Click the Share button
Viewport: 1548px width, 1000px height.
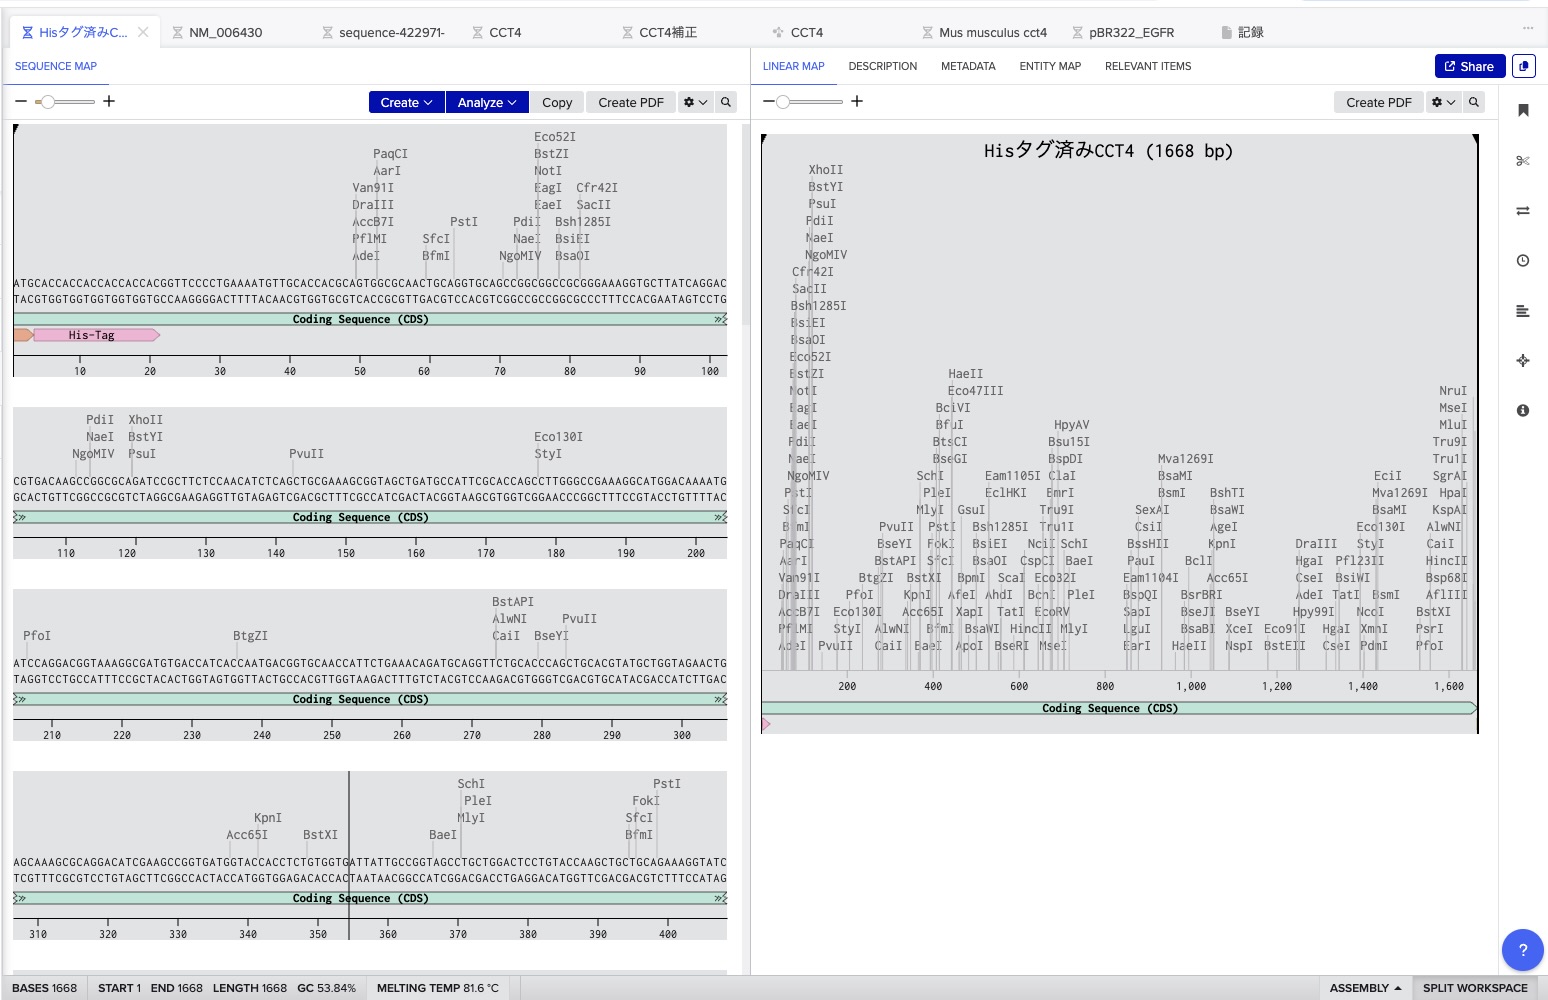[x=1468, y=66]
